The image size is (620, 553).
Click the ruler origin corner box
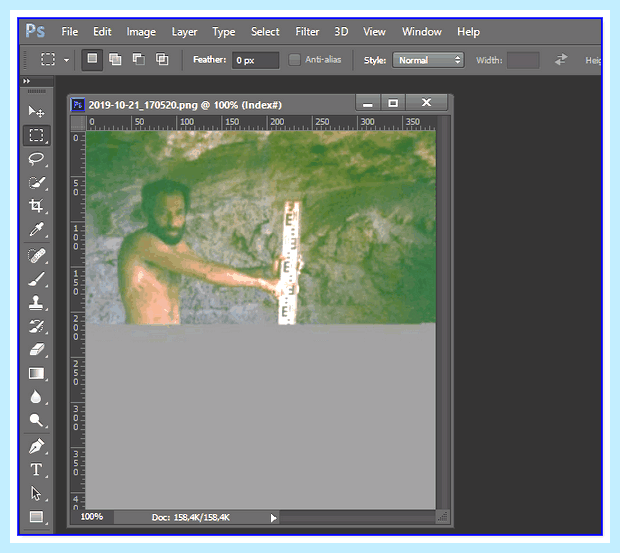78,123
